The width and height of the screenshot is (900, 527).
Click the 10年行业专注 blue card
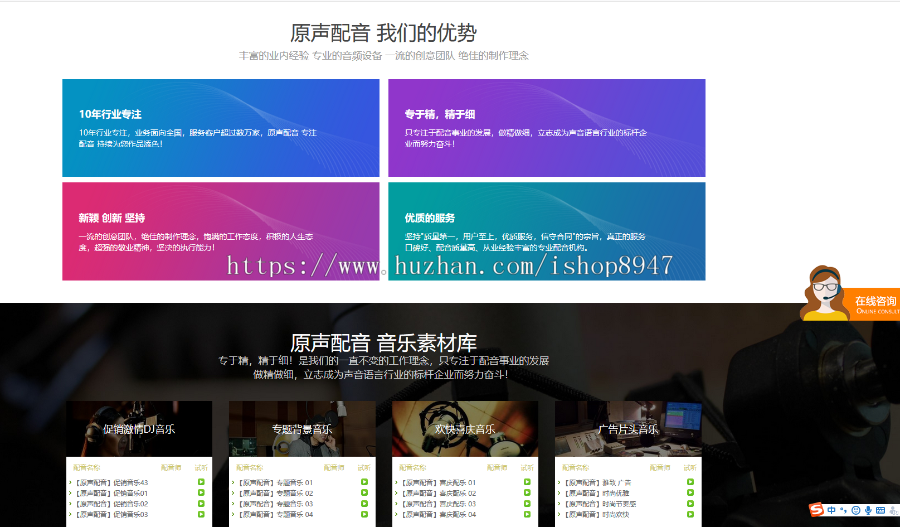point(220,128)
